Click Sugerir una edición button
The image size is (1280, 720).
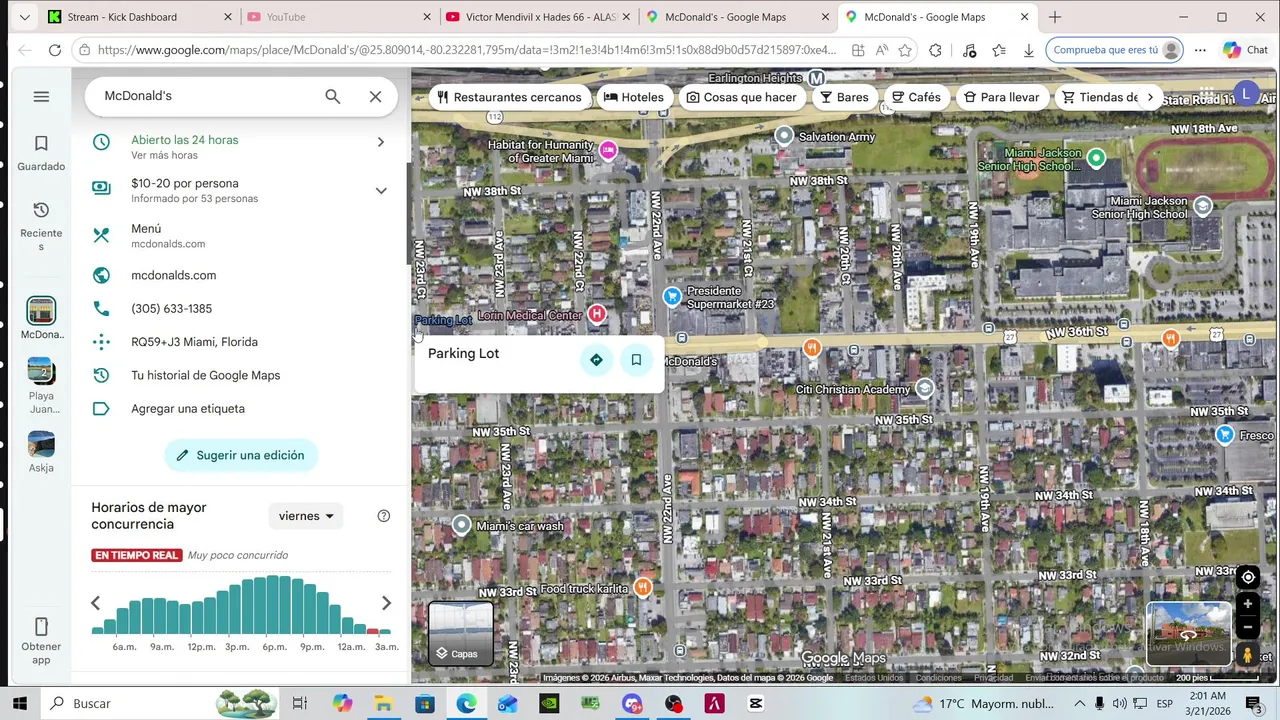point(241,455)
